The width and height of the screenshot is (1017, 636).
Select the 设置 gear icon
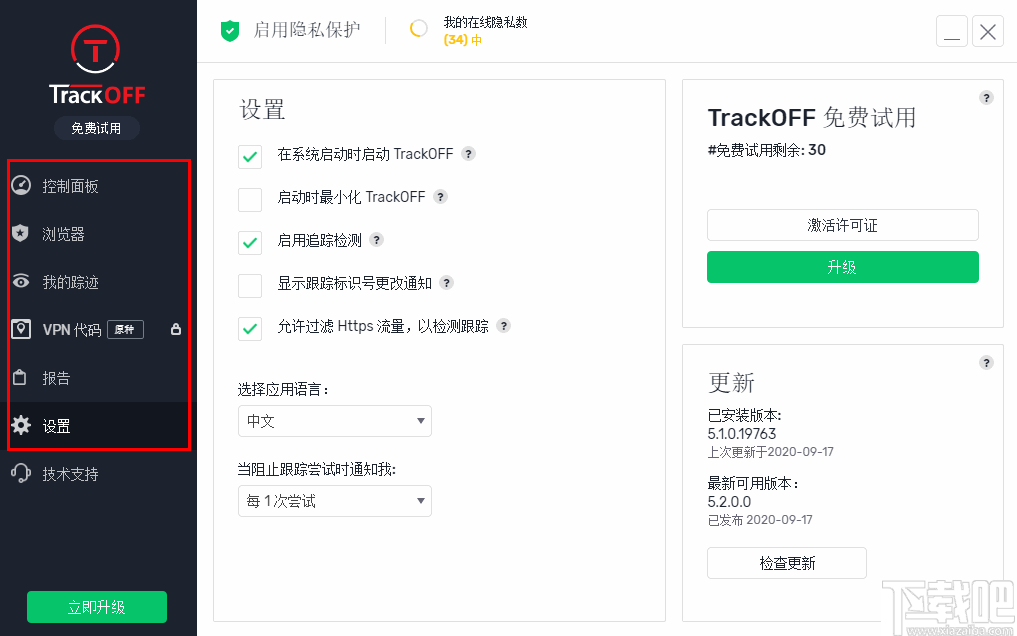tap(22, 425)
